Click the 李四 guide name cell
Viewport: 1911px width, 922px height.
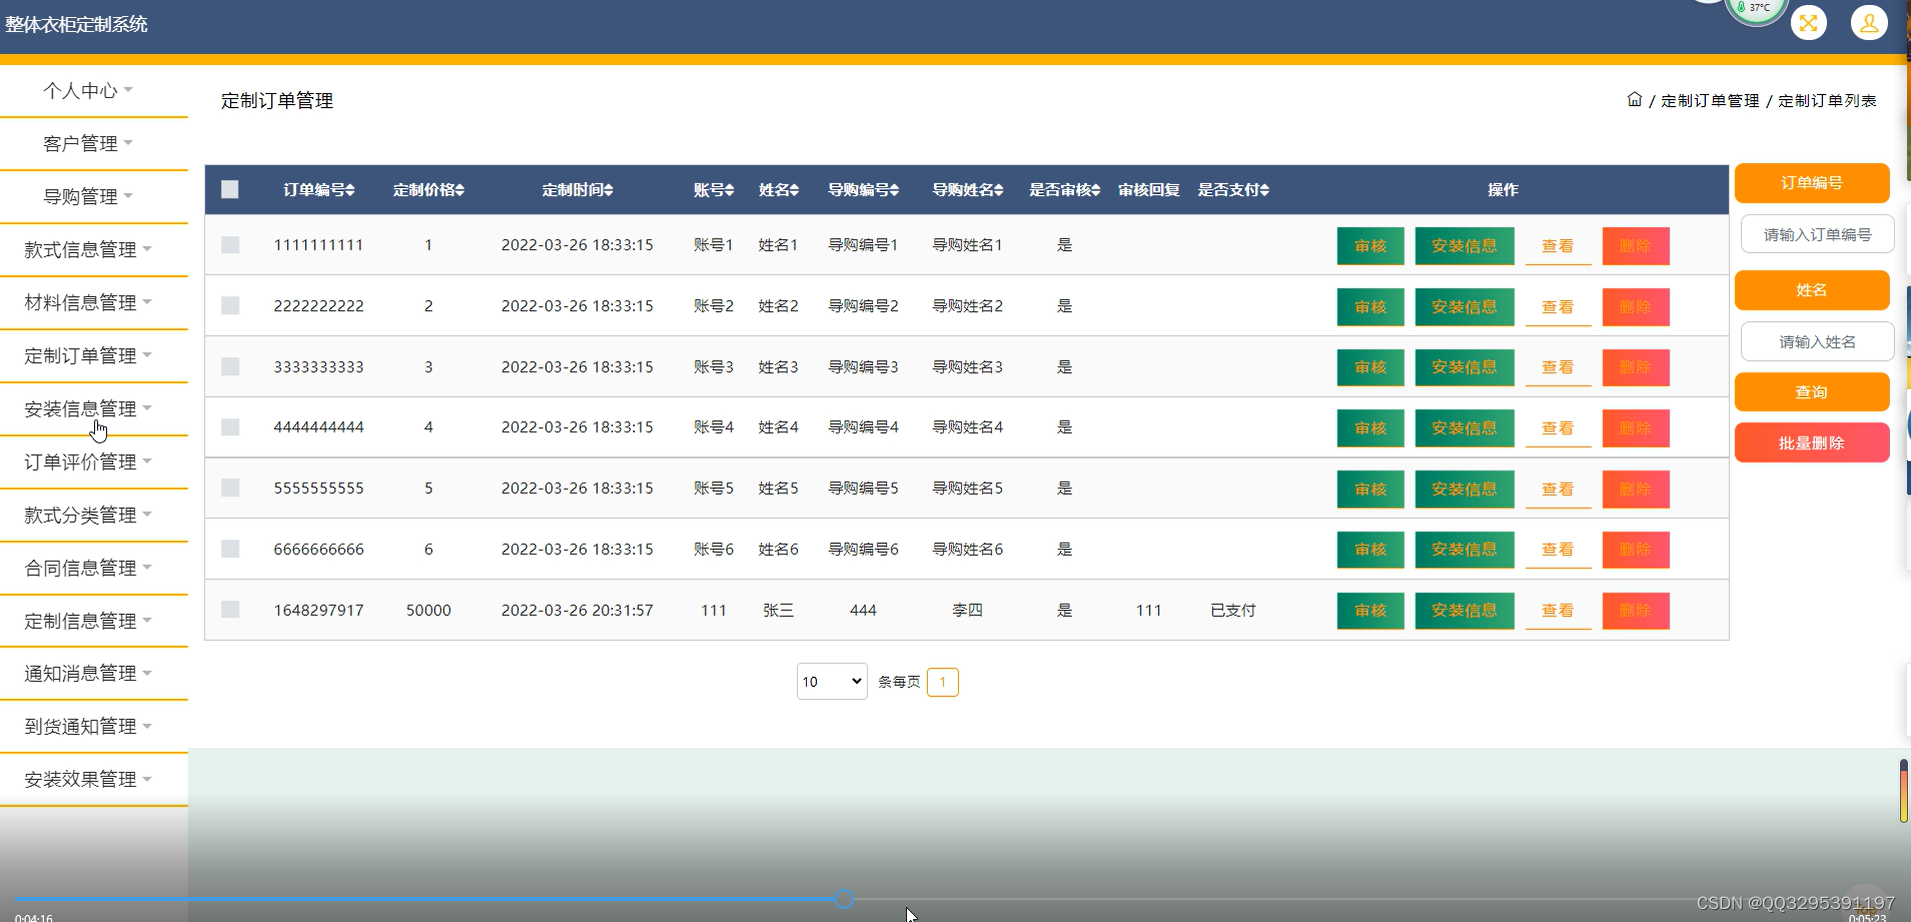[x=967, y=610]
